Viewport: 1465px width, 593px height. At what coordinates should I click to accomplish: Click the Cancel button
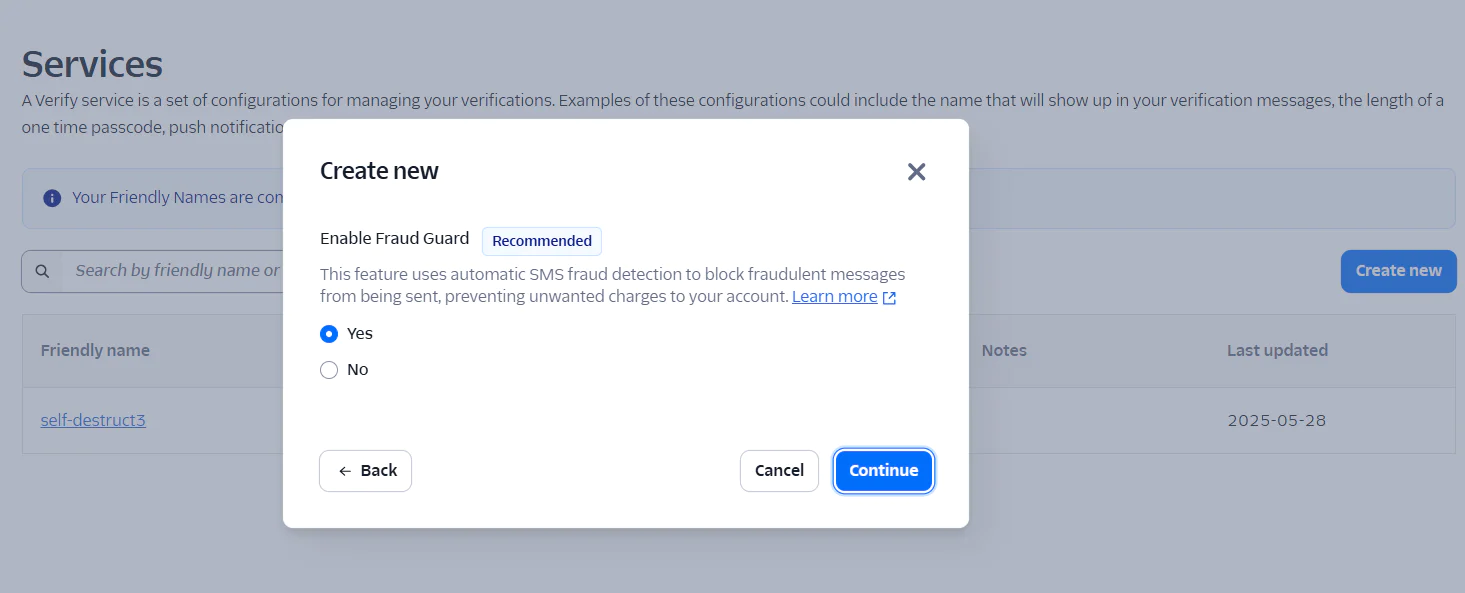779,470
